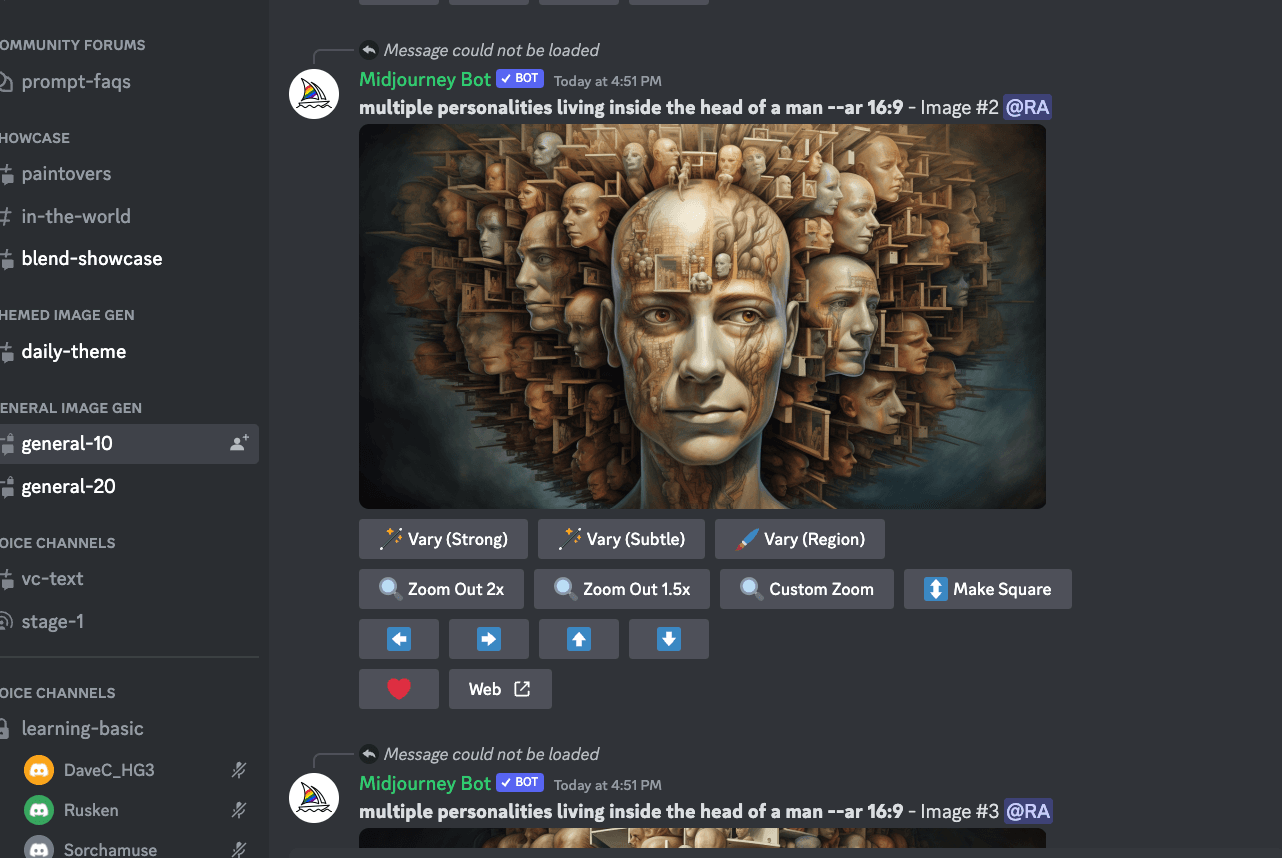The image size is (1282, 858).
Task: Collapse the THEMED IMAGE GEN category
Action: click(67, 315)
